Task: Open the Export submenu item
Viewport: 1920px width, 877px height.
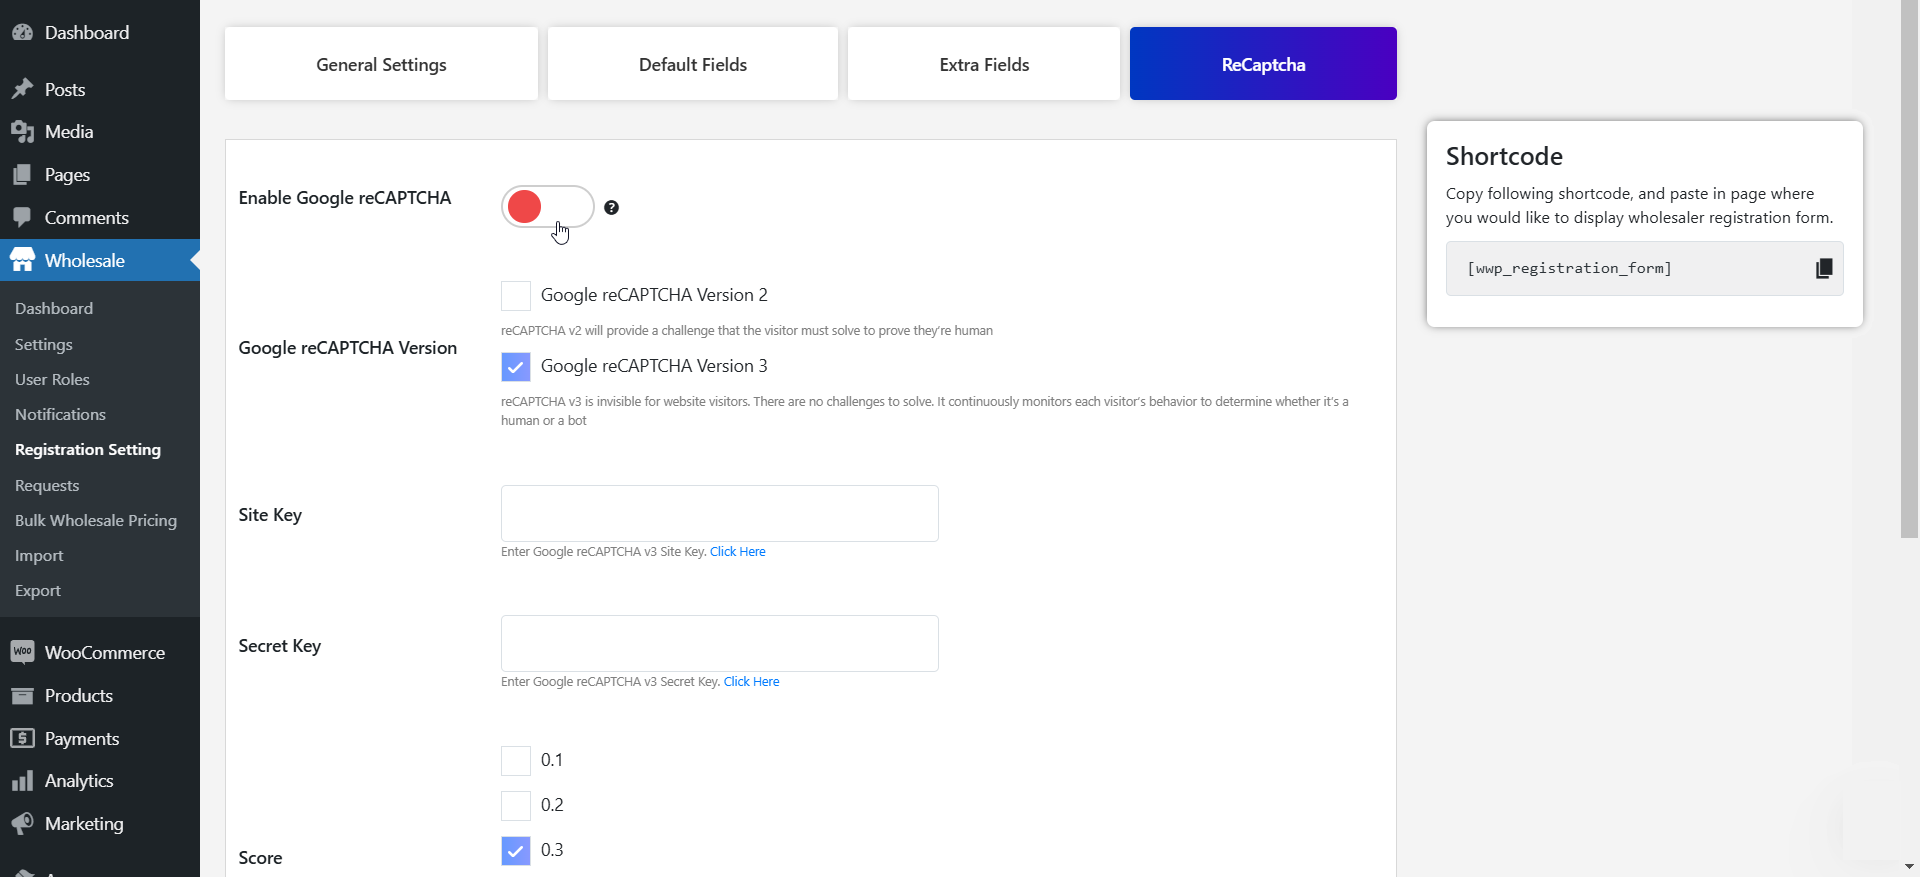Action: coord(38,590)
